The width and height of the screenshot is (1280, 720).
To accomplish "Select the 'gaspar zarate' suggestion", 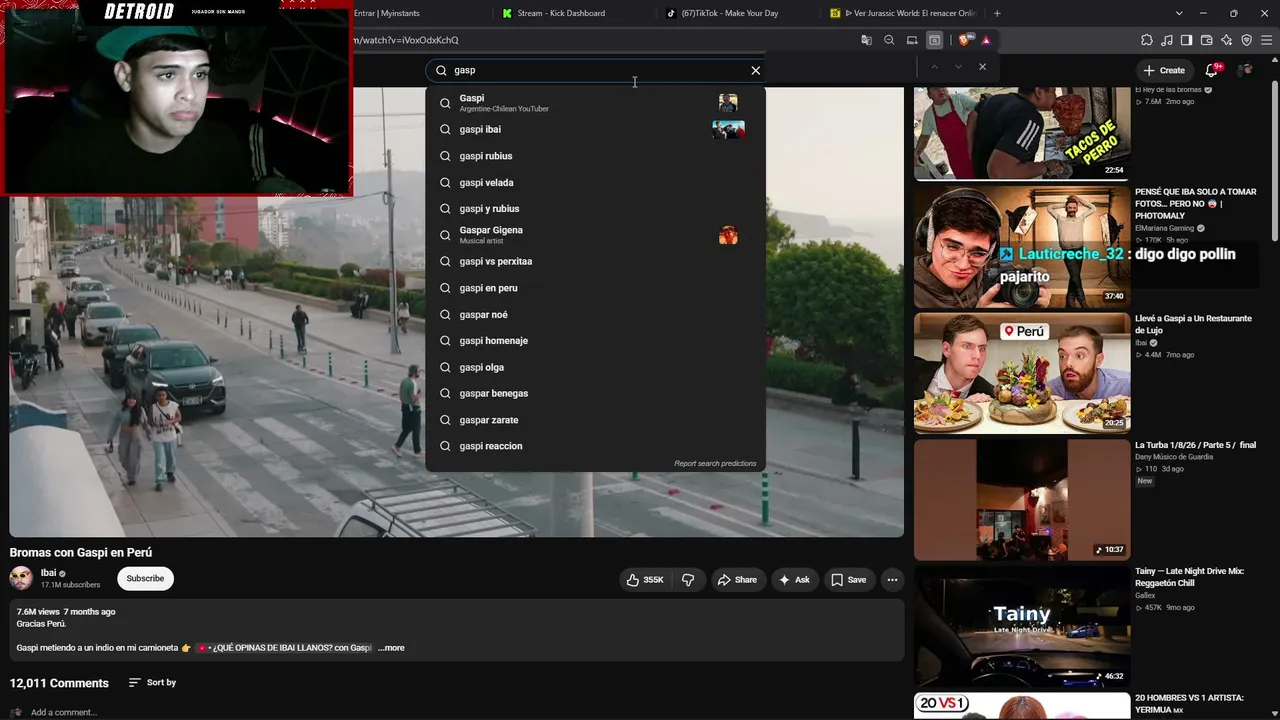I will point(595,420).
